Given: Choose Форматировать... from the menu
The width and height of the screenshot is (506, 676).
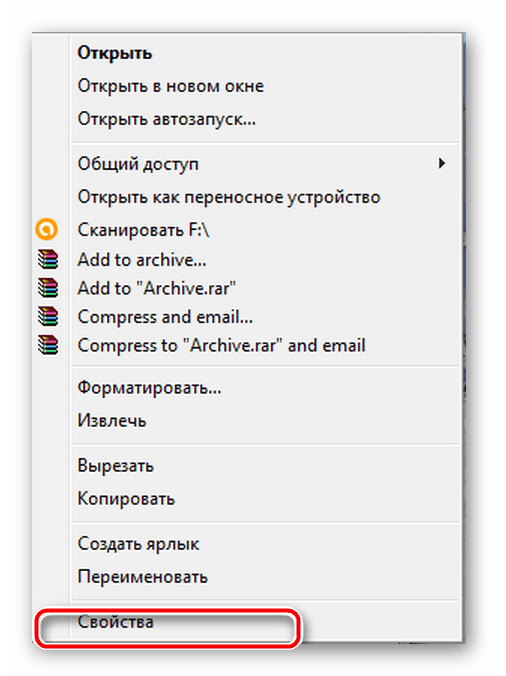Looking at the screenshot, I should point(150,388).
